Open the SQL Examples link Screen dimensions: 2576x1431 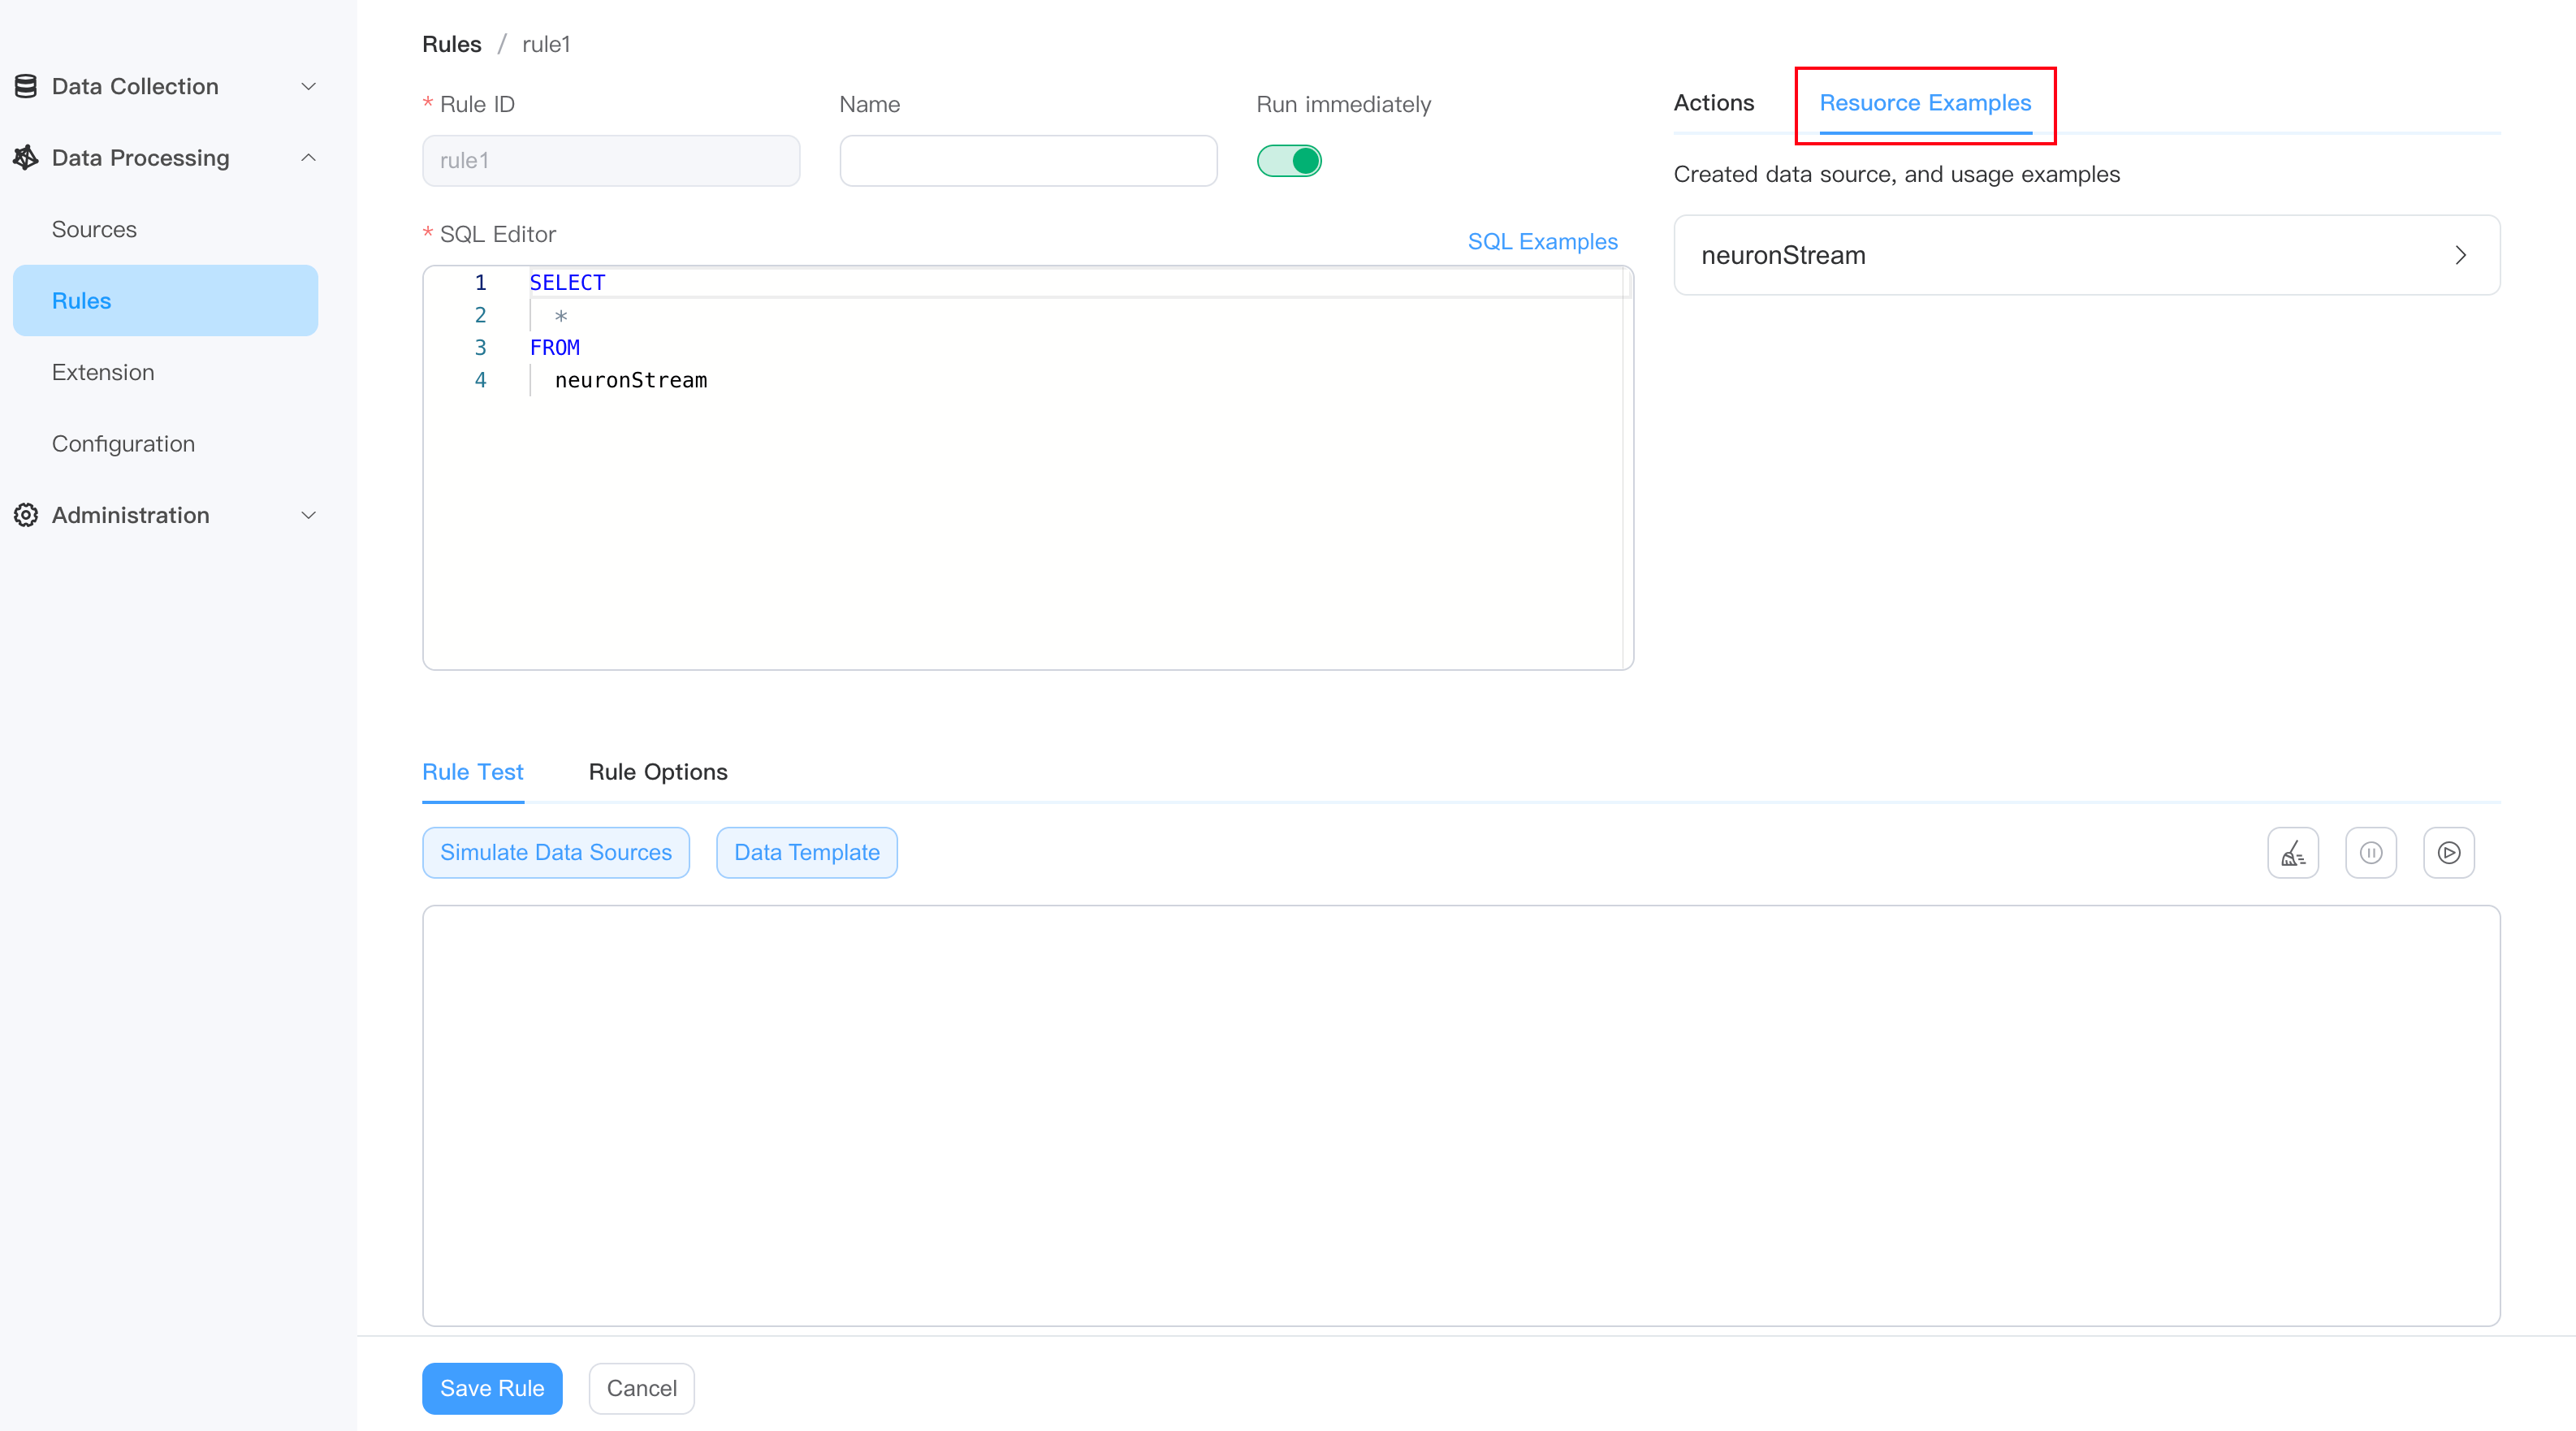1541,242
